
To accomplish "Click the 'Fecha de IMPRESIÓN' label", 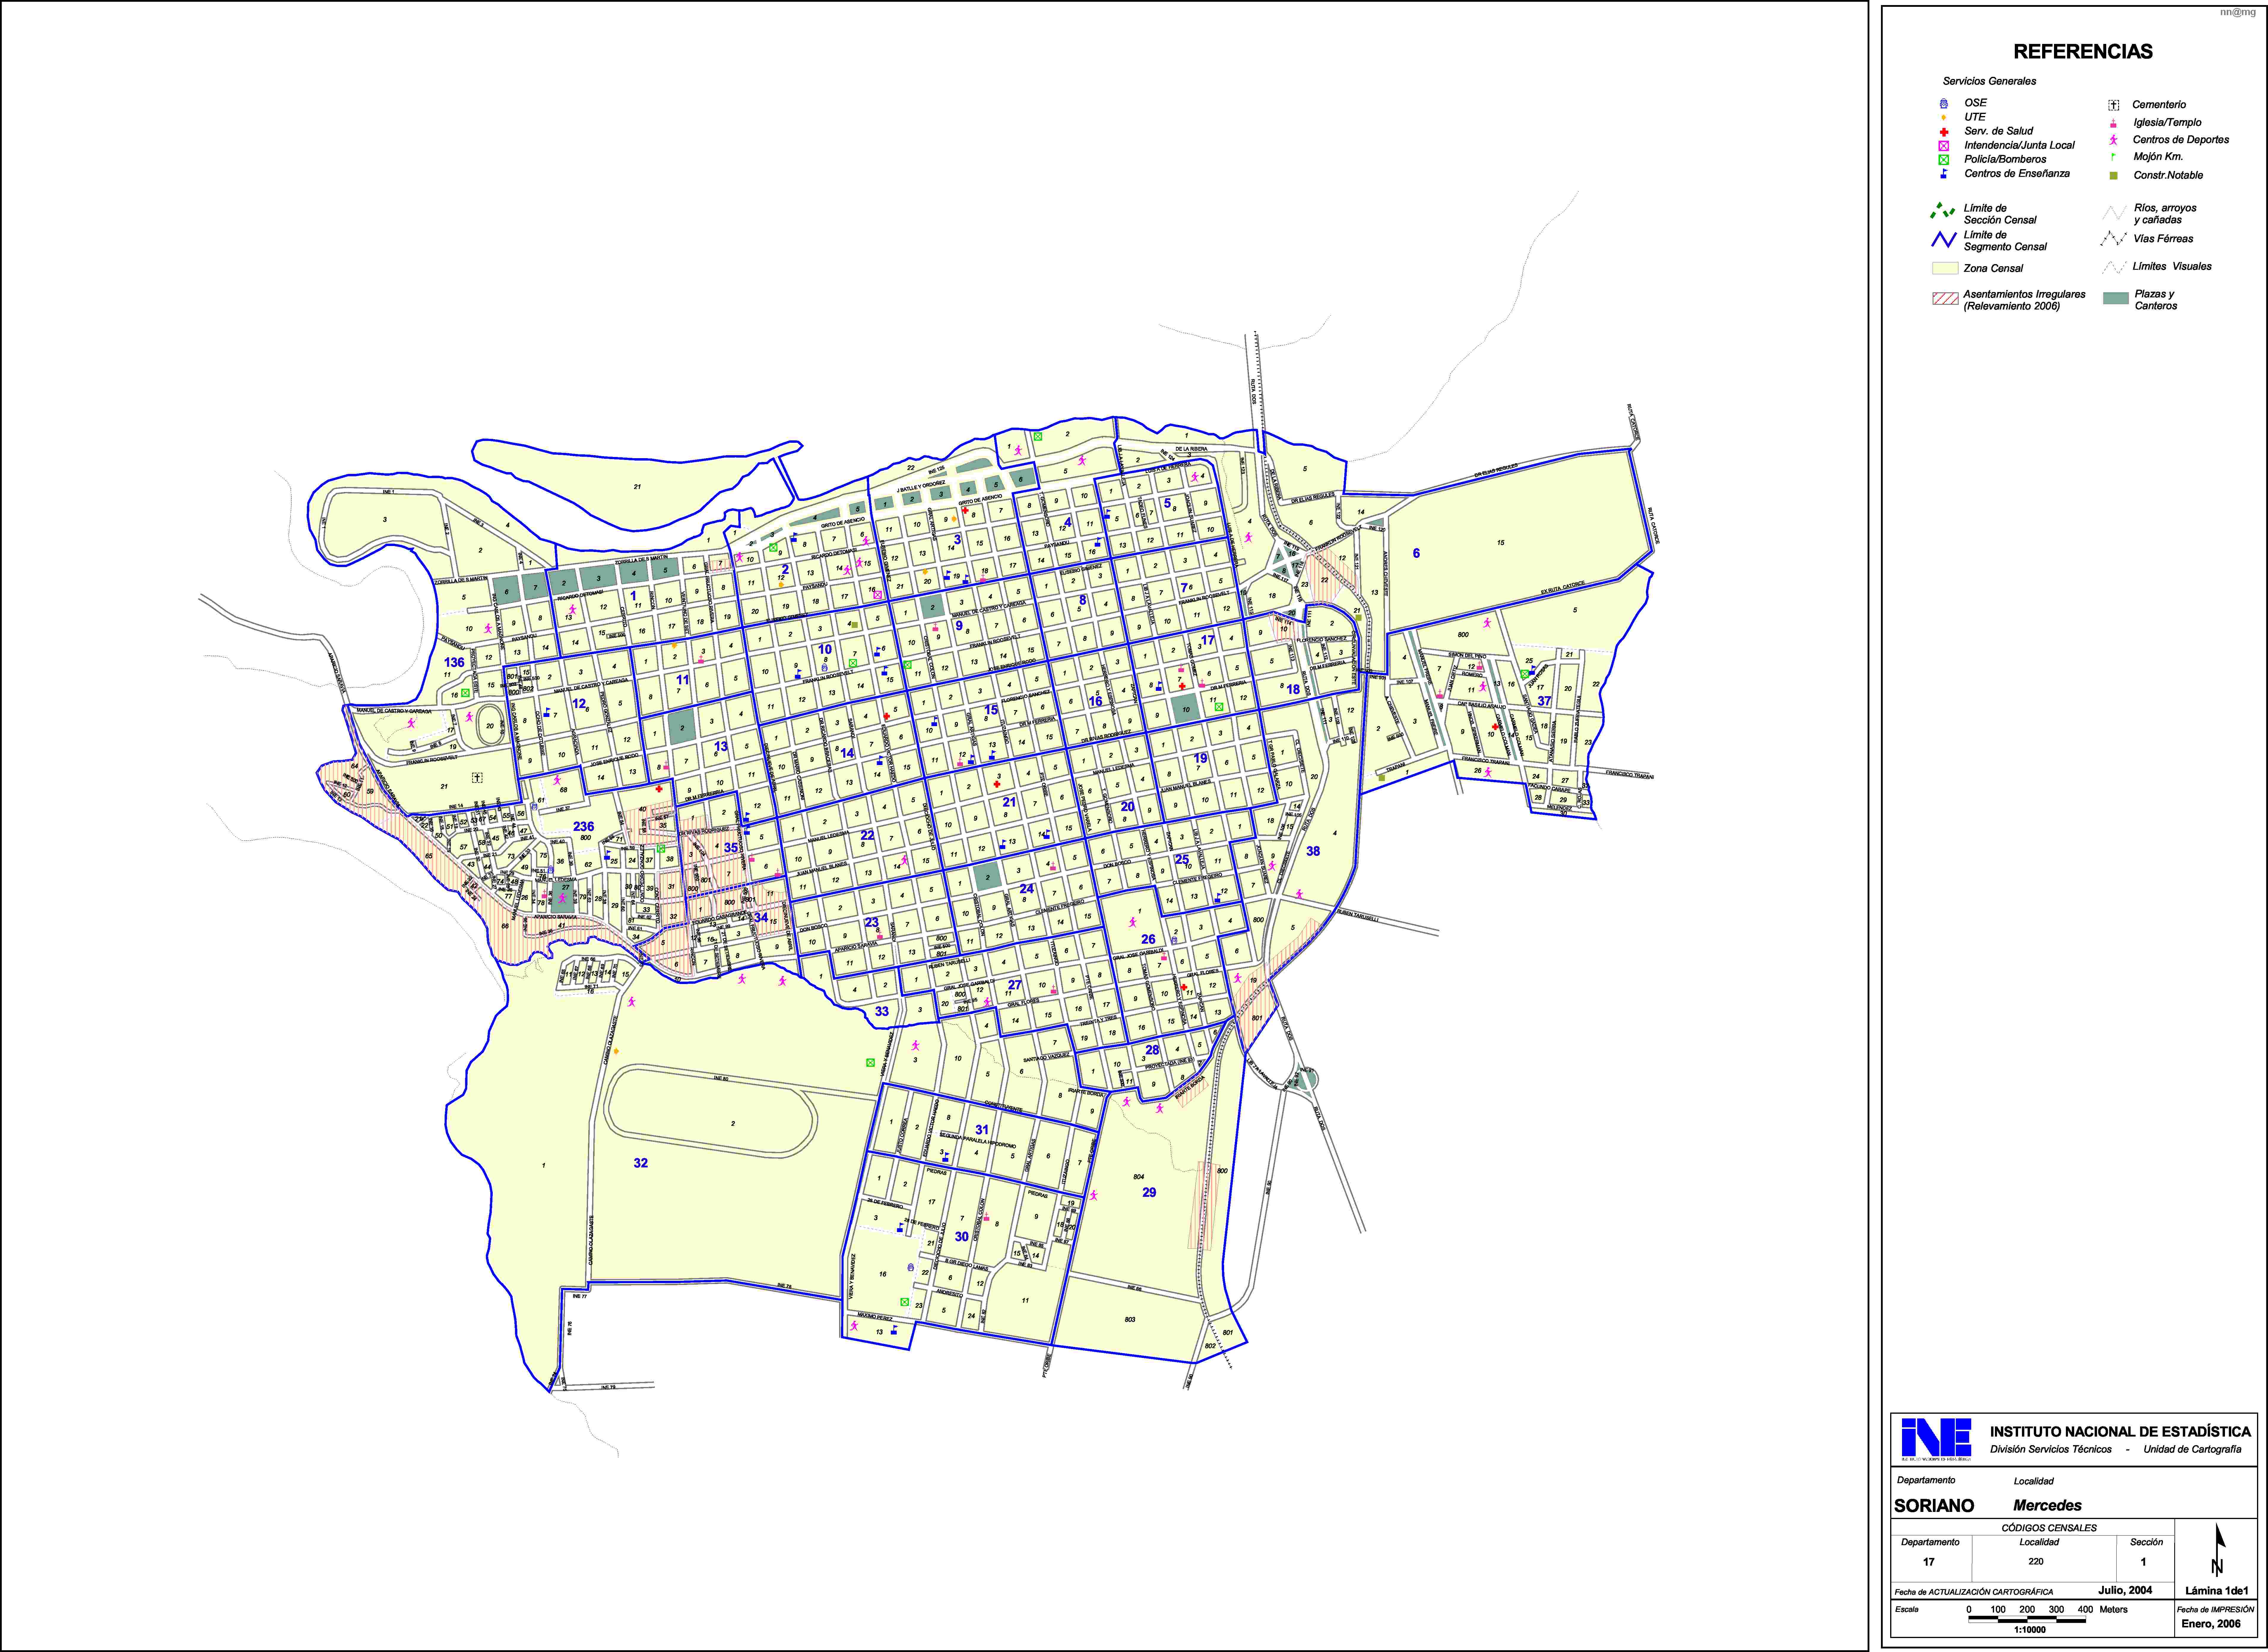I will coord(2215,1610).
